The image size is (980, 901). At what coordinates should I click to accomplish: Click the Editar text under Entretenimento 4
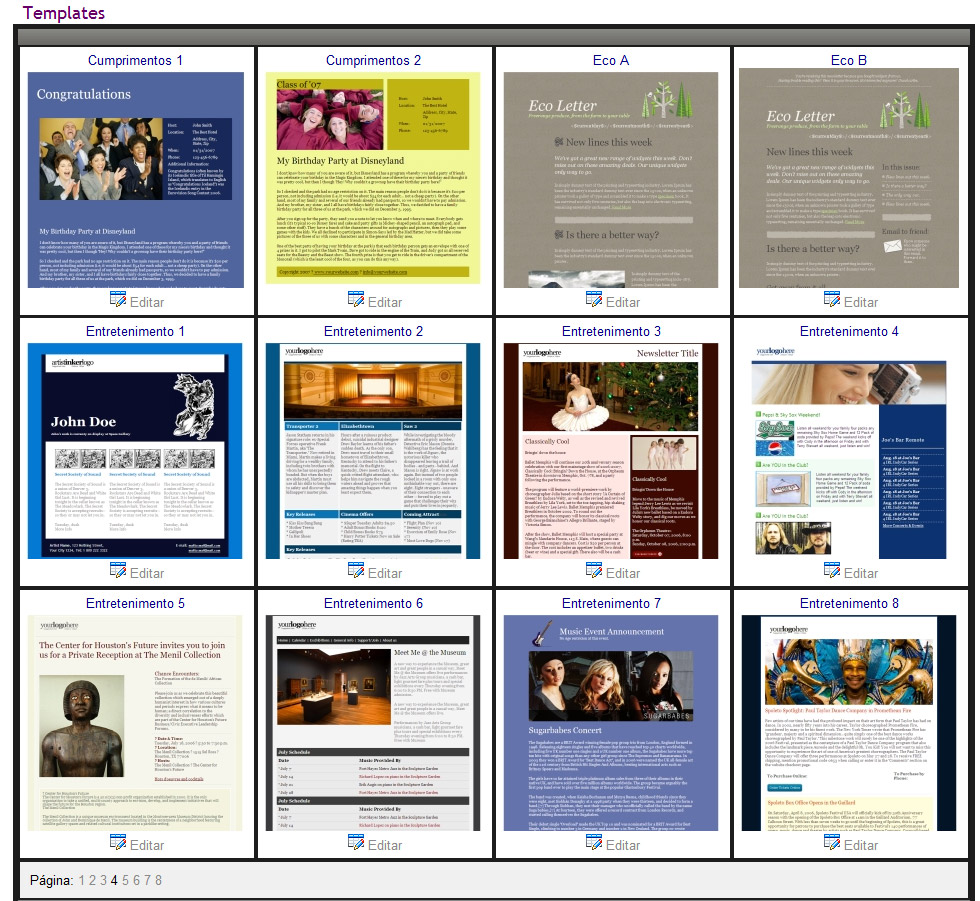tap(861, 573)
